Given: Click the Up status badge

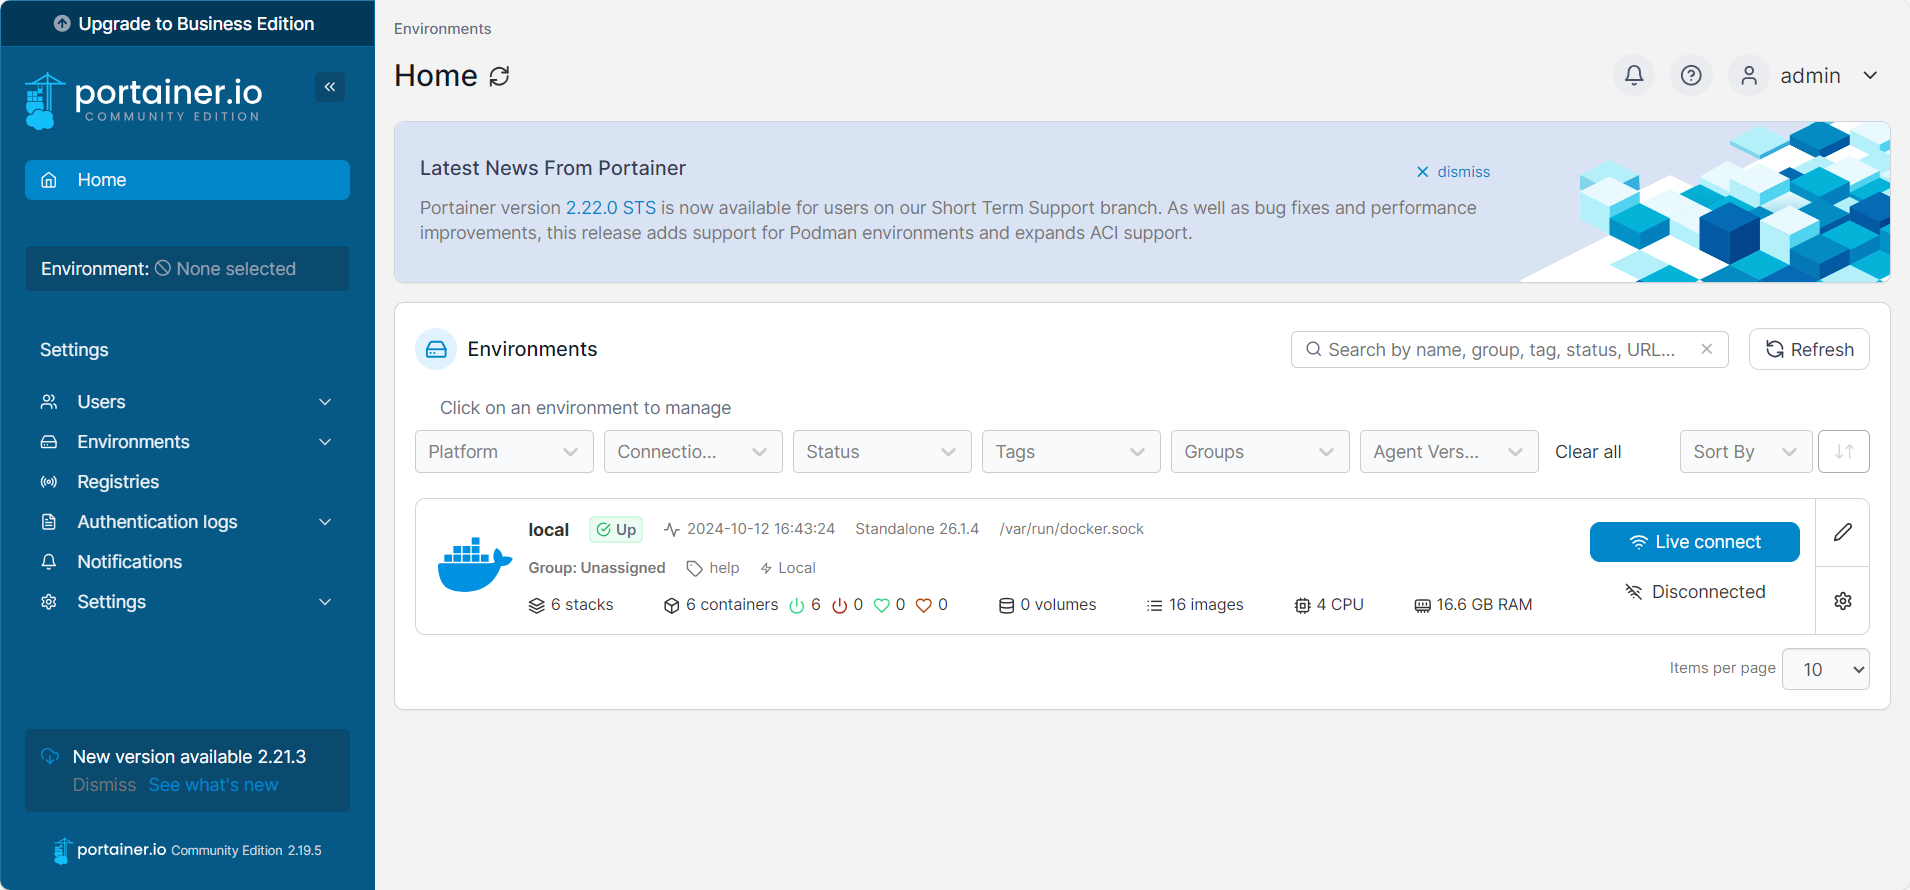Looking at the screenshot, I should coord(616,530).
